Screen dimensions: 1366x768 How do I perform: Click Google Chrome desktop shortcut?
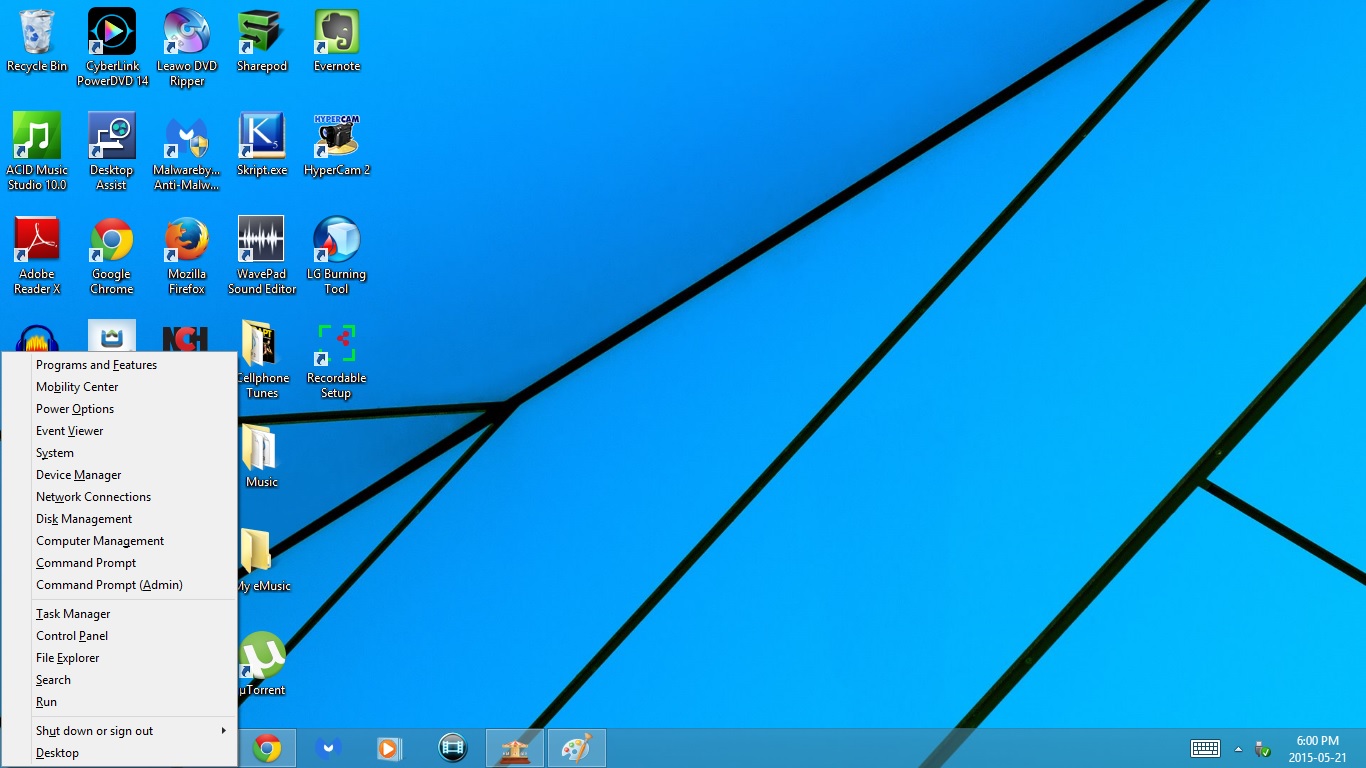click(x=112, y=256)
